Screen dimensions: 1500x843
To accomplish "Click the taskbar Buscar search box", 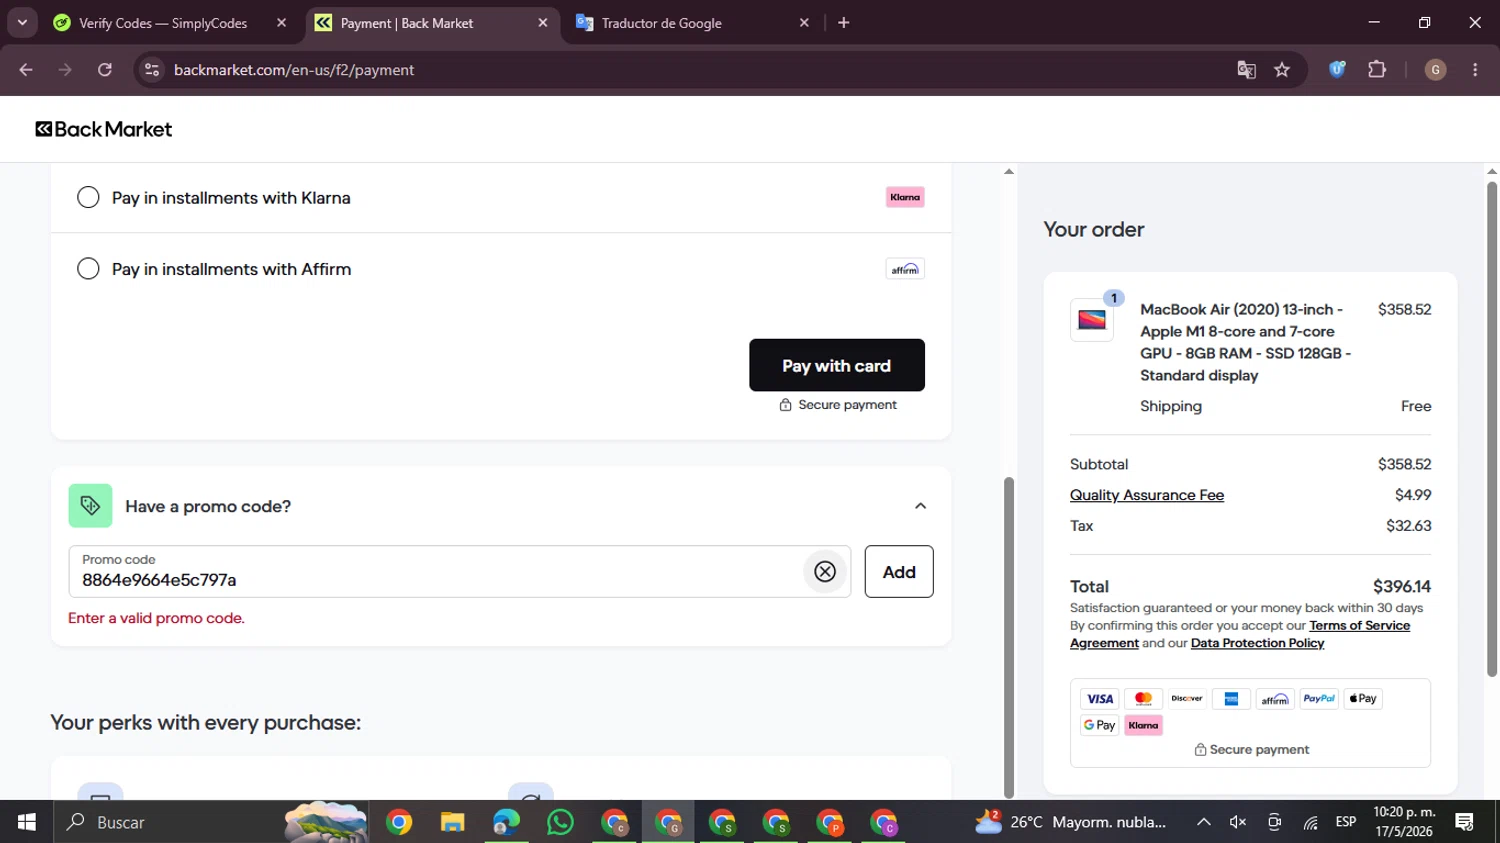I will [x=210, y=822].
